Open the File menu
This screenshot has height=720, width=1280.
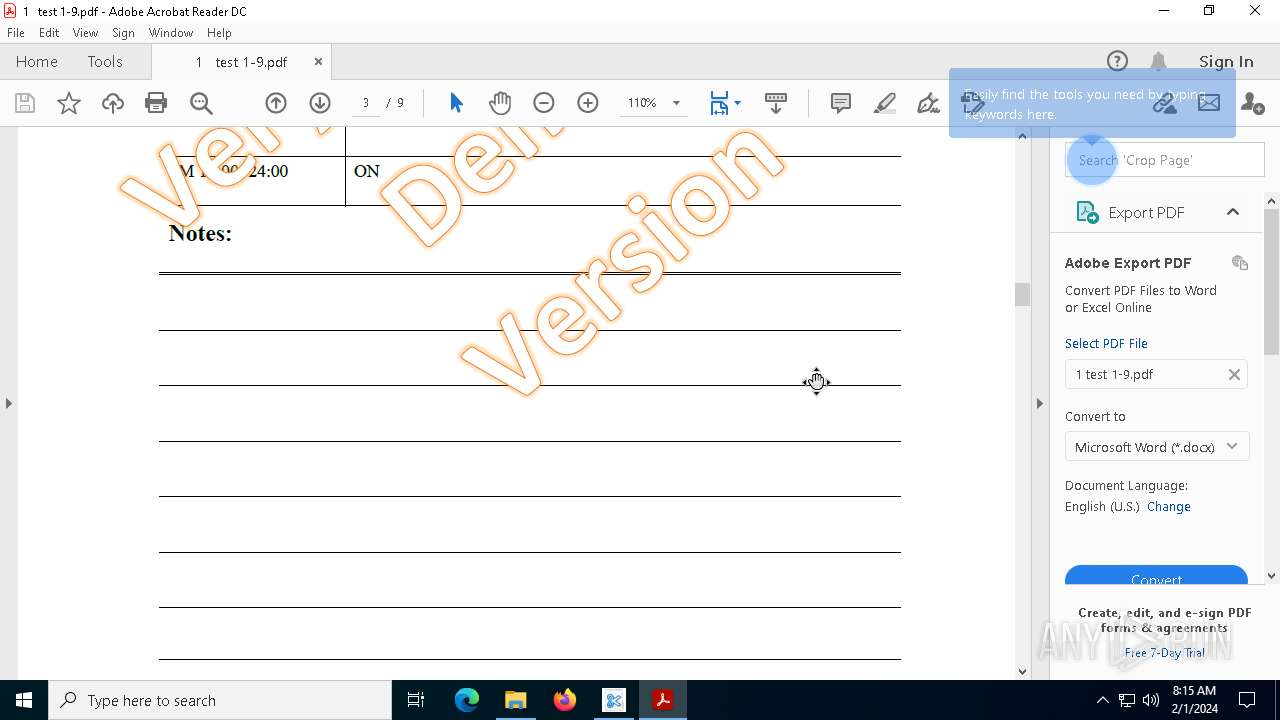pos(16,33)
